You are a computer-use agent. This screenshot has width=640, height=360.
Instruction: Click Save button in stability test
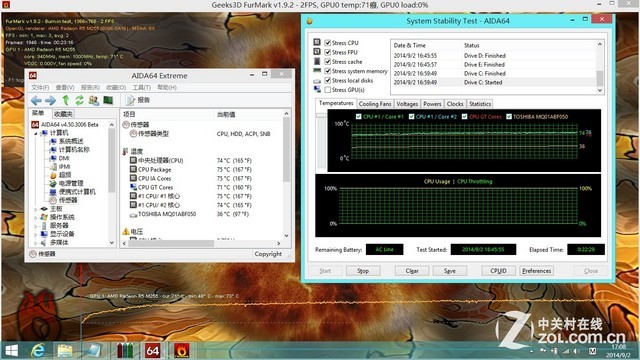coord(449,271)
